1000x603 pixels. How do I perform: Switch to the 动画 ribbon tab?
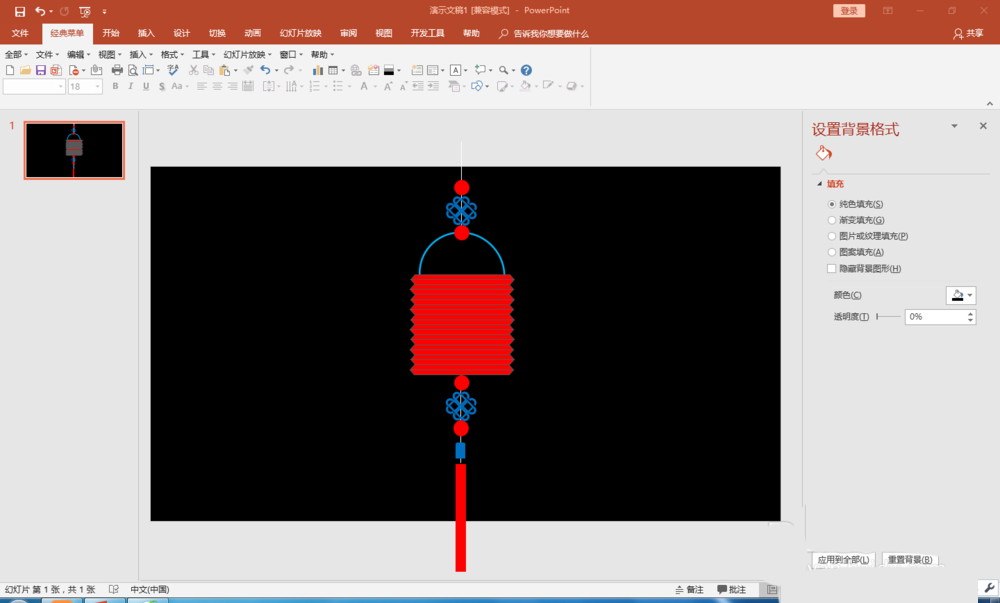[253, 33]
